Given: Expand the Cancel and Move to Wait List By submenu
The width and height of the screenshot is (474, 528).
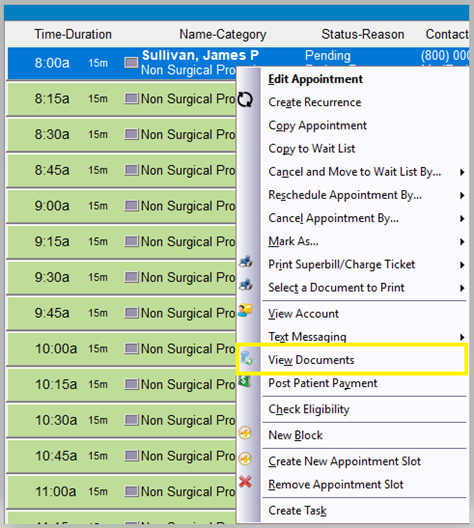Looking at the screenshot, I should [x=462, y=172].
